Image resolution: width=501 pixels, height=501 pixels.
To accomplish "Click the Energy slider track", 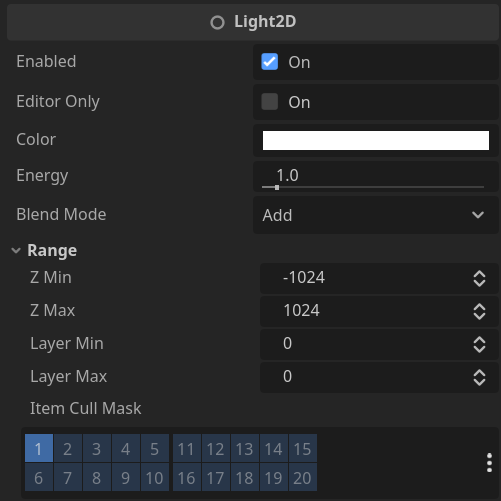I will coord(373,187).
